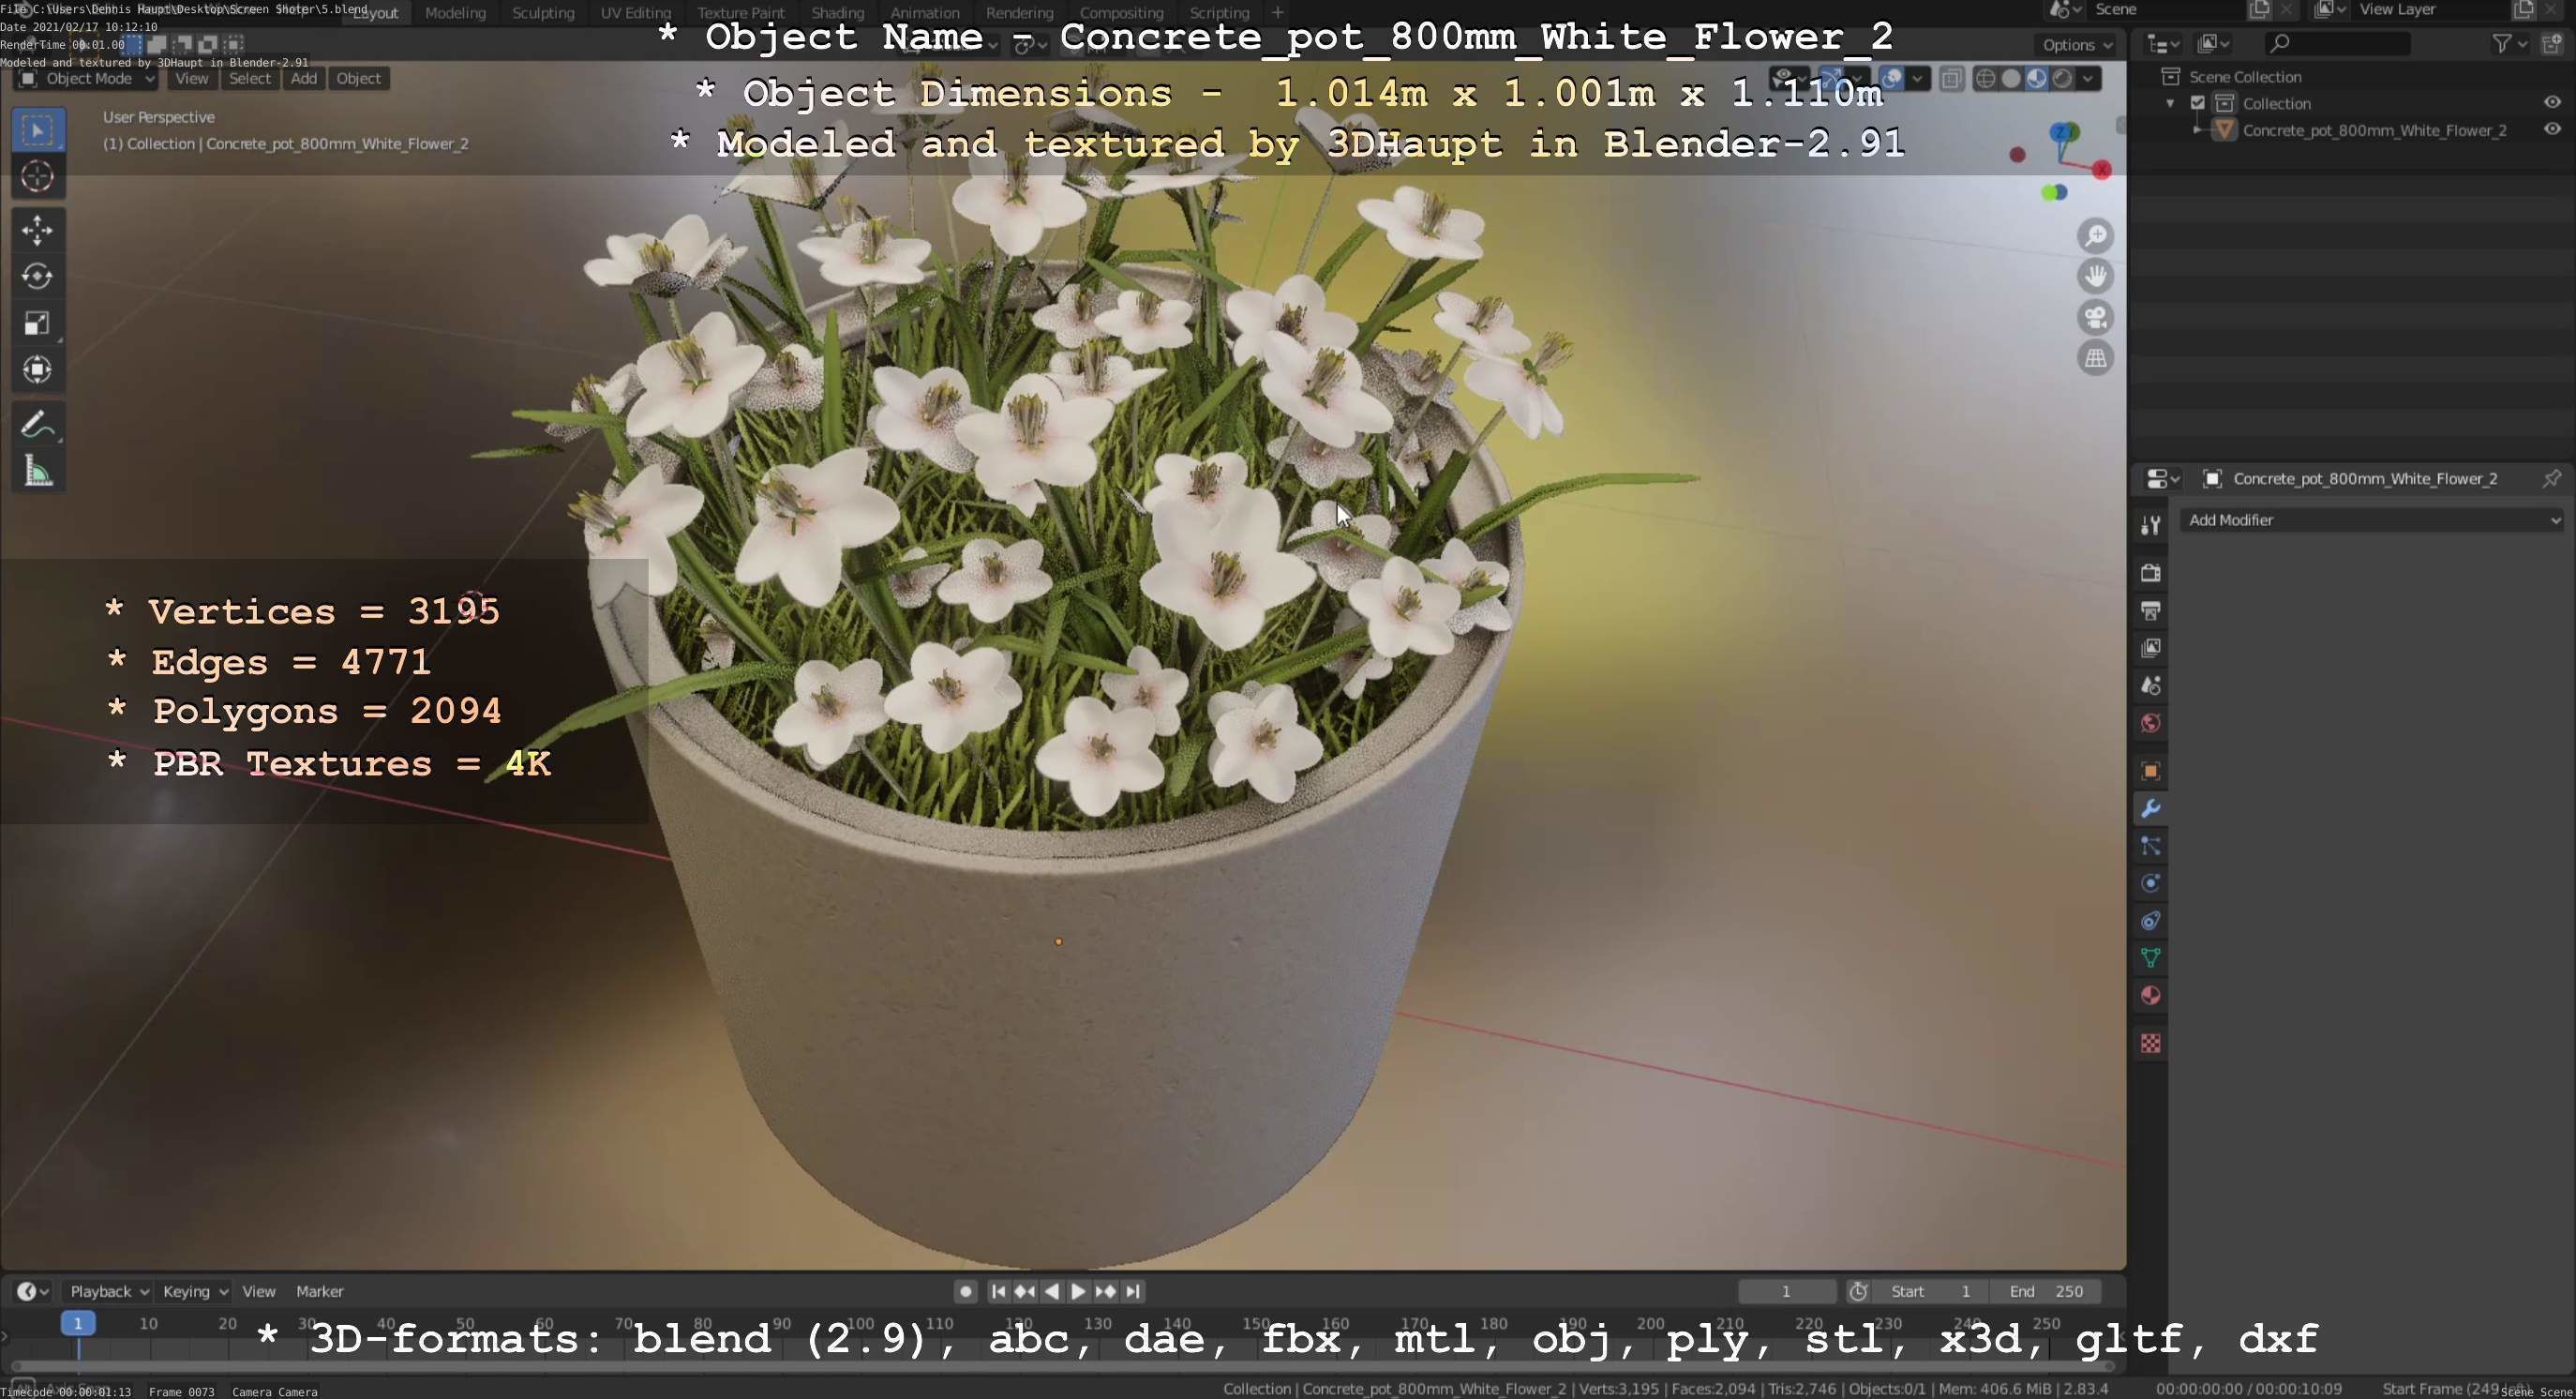
Task: Open viewport shading options dropdown arrow
Action: [x=2088, y=79]
